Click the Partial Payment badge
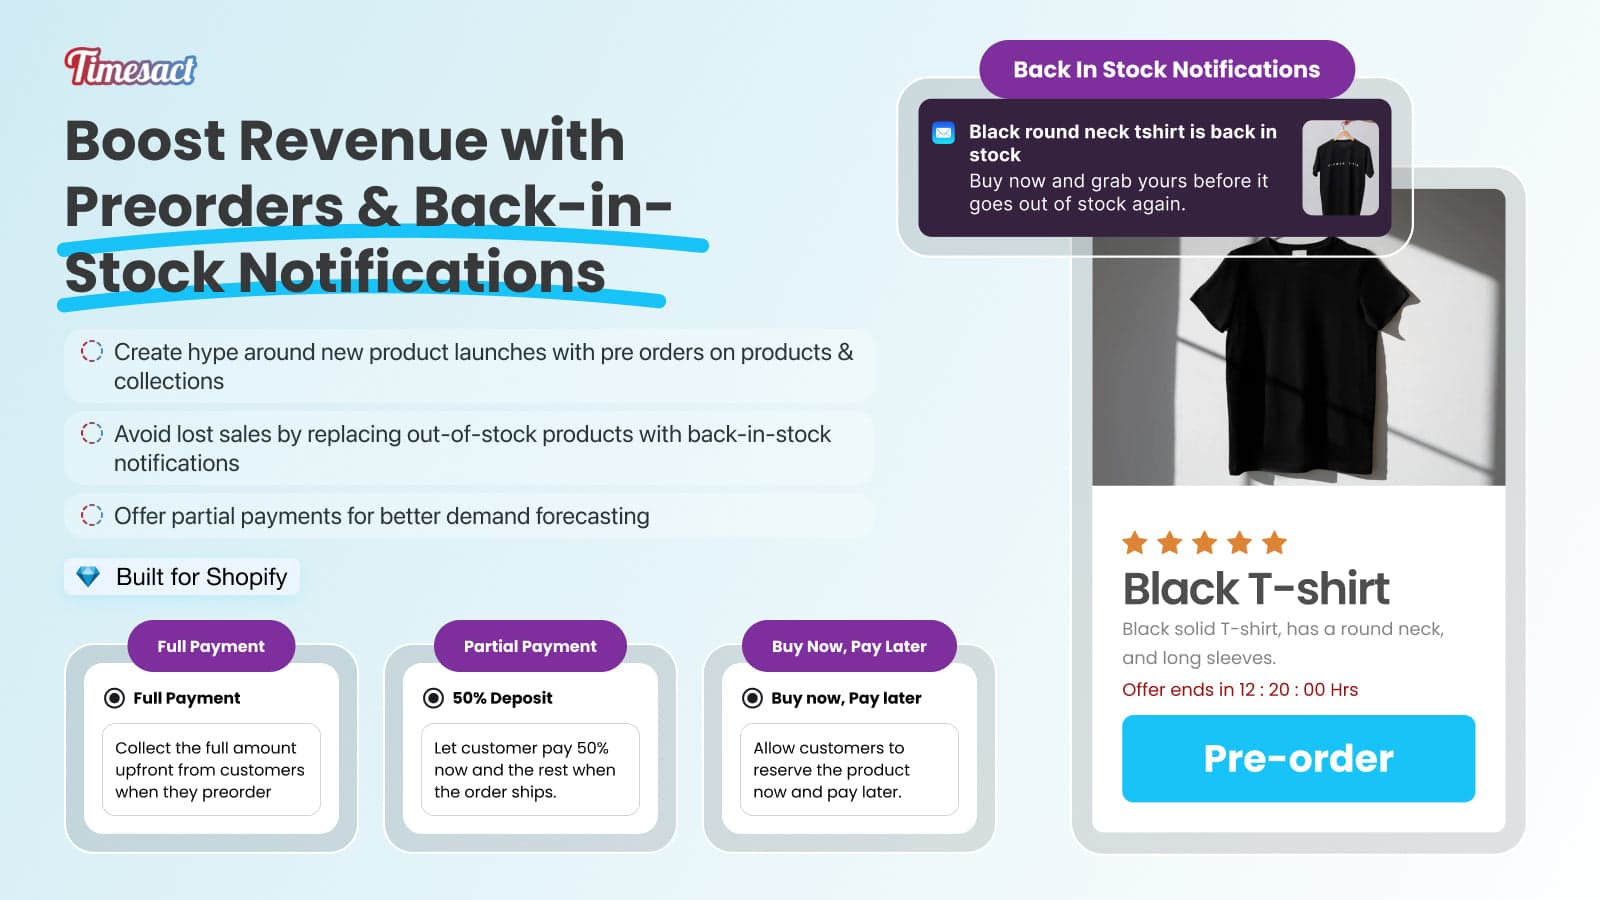This screenshot has width=1600, height=900. [529, 646]
